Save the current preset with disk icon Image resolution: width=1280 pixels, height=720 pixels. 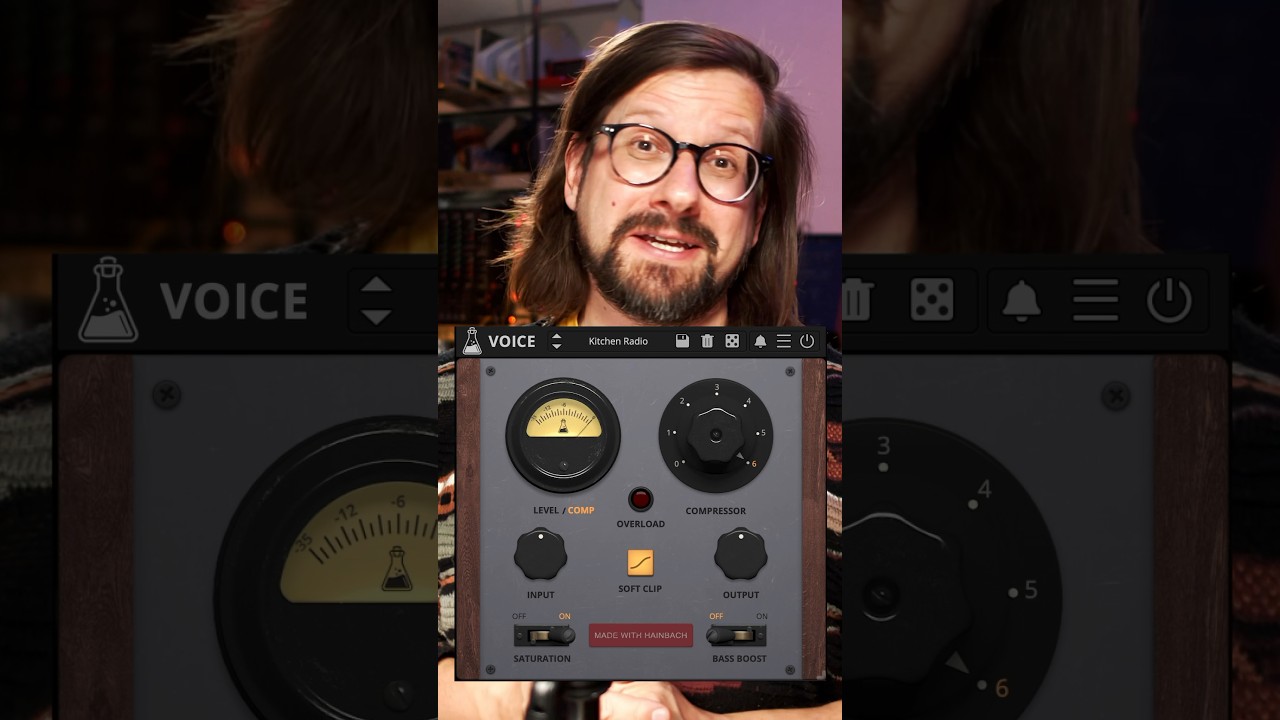[682, 341]
